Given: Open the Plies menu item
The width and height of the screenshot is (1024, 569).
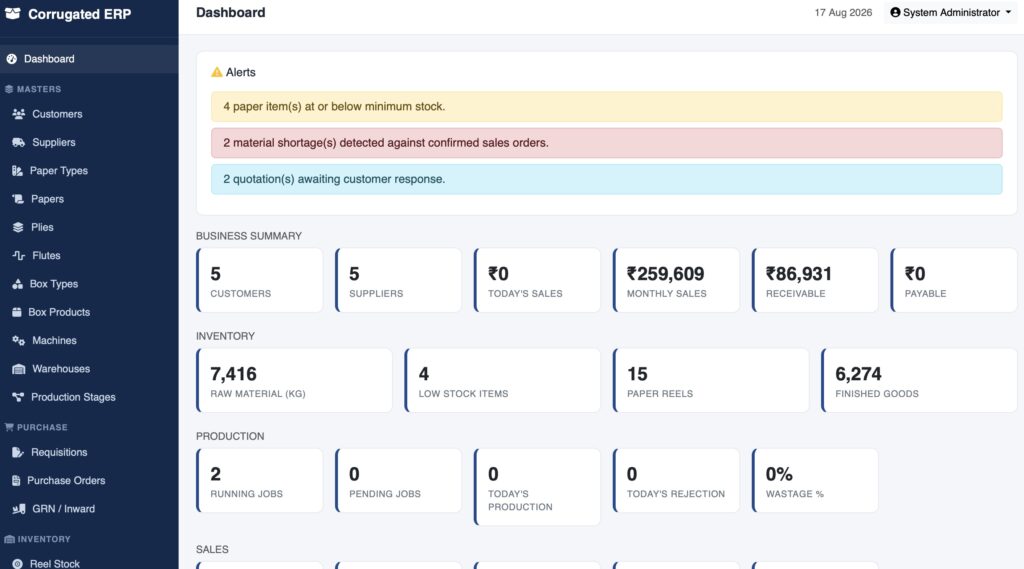Looking at the screenshot, I should coord(89,227).
